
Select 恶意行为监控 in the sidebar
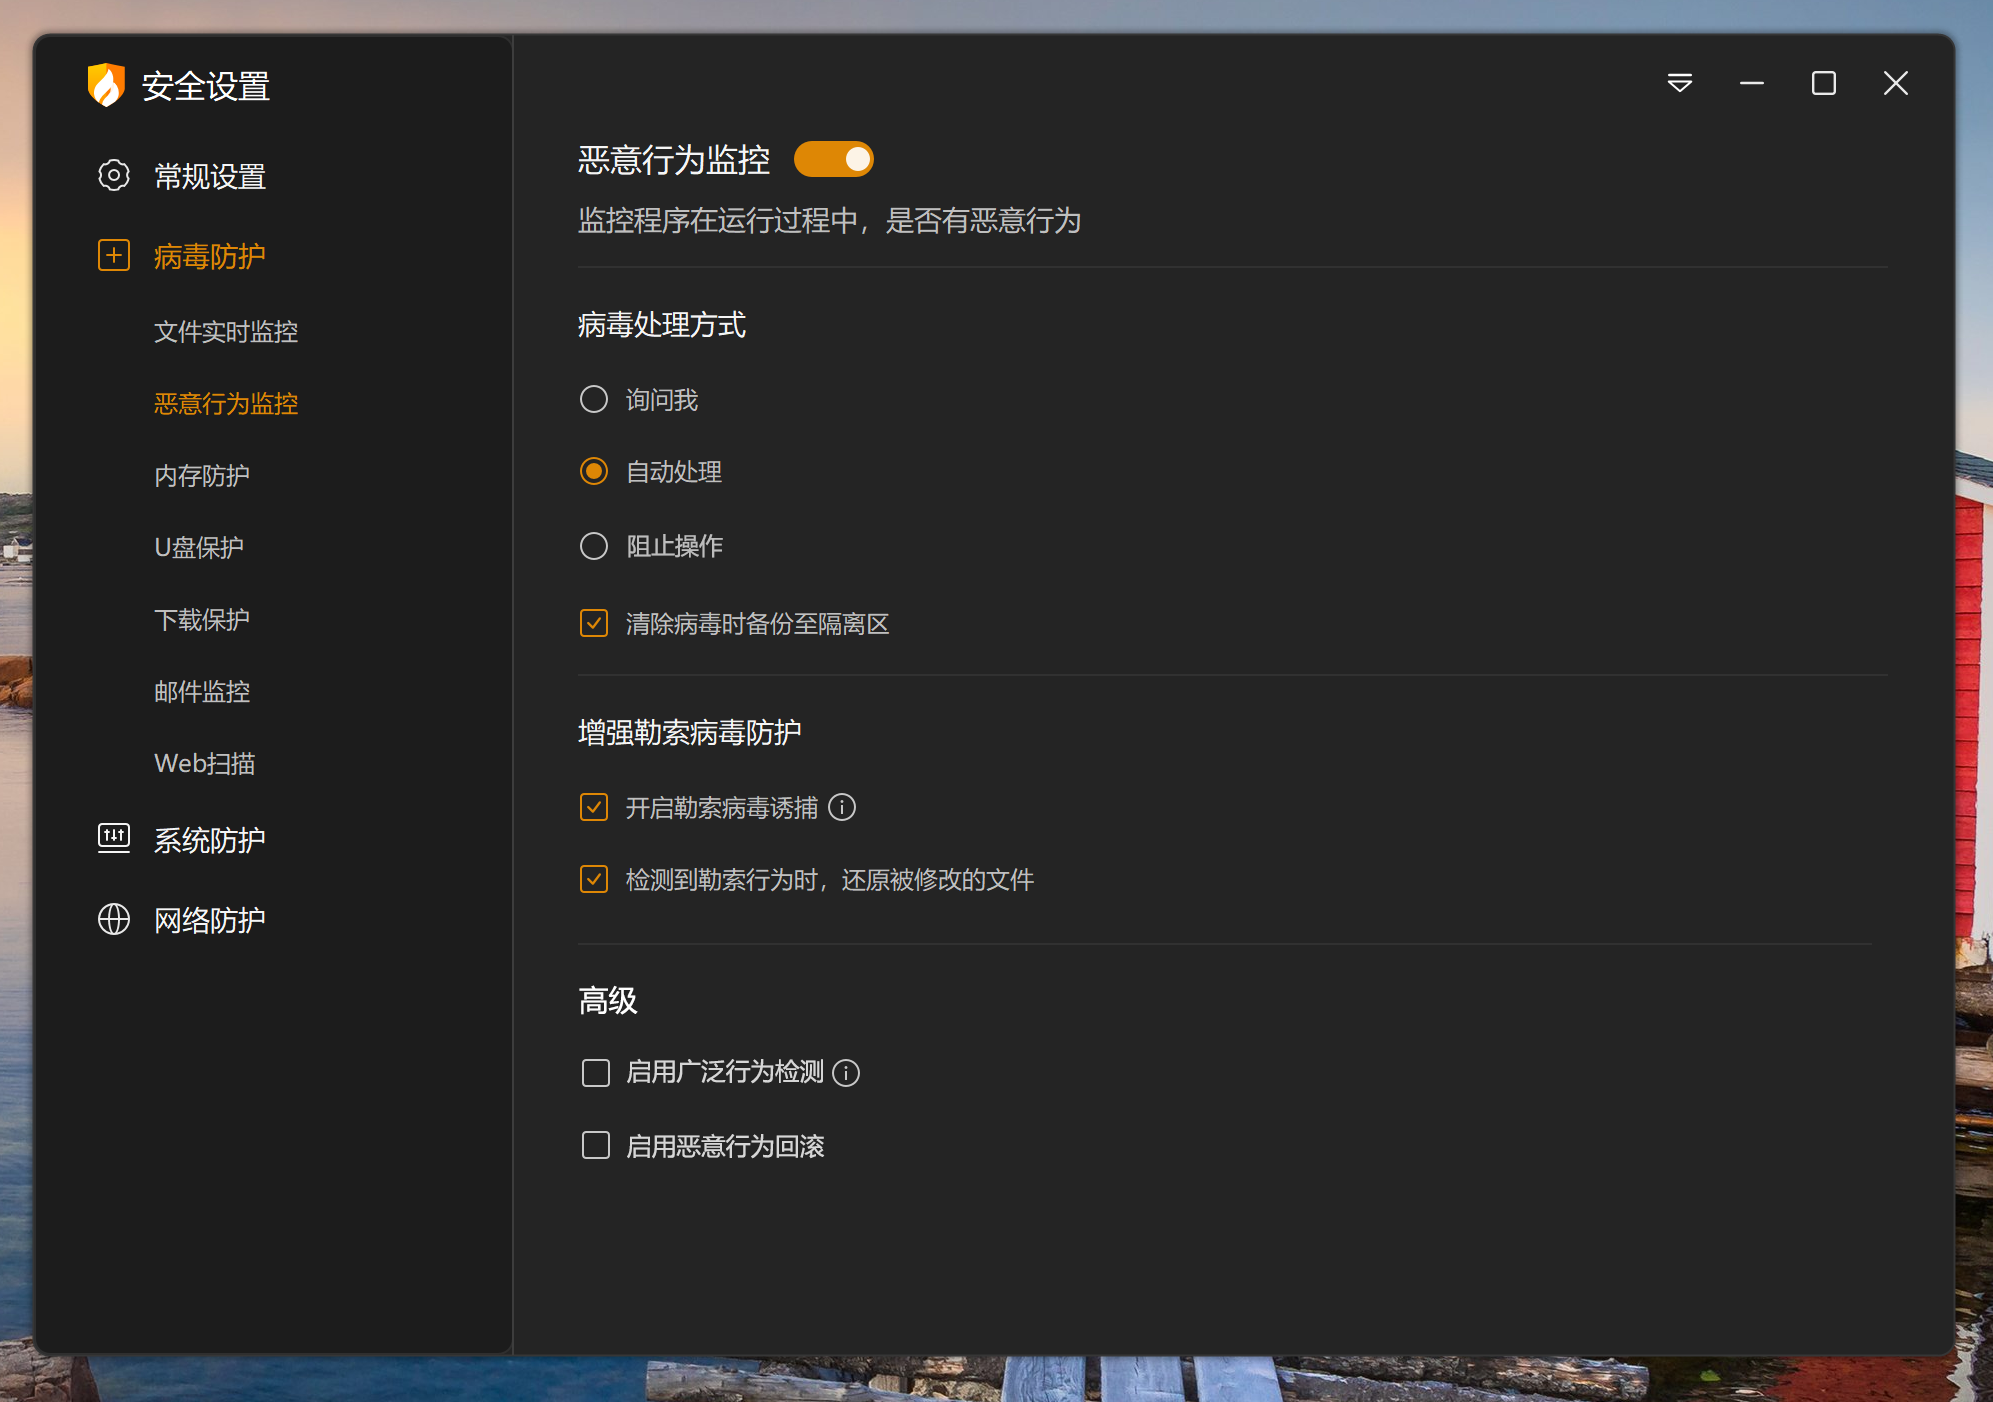tap(226, 403)
